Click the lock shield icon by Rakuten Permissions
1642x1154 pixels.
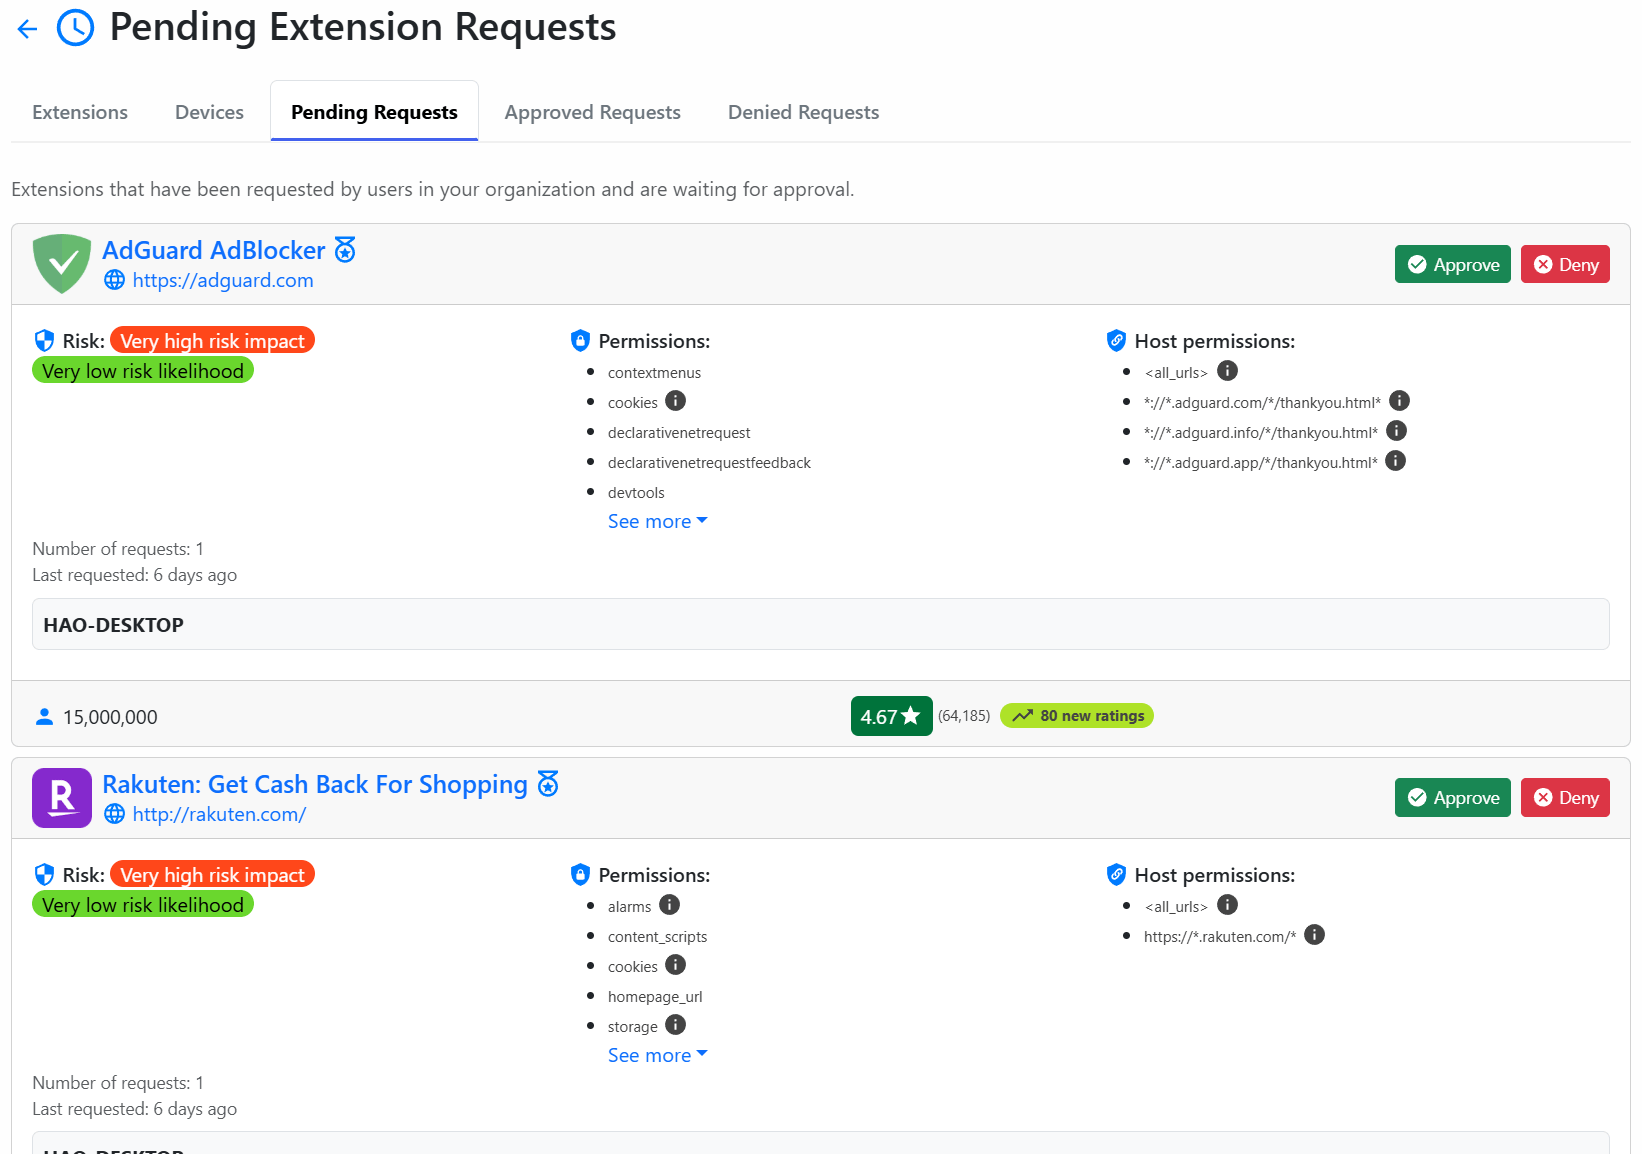pos(580,875)
